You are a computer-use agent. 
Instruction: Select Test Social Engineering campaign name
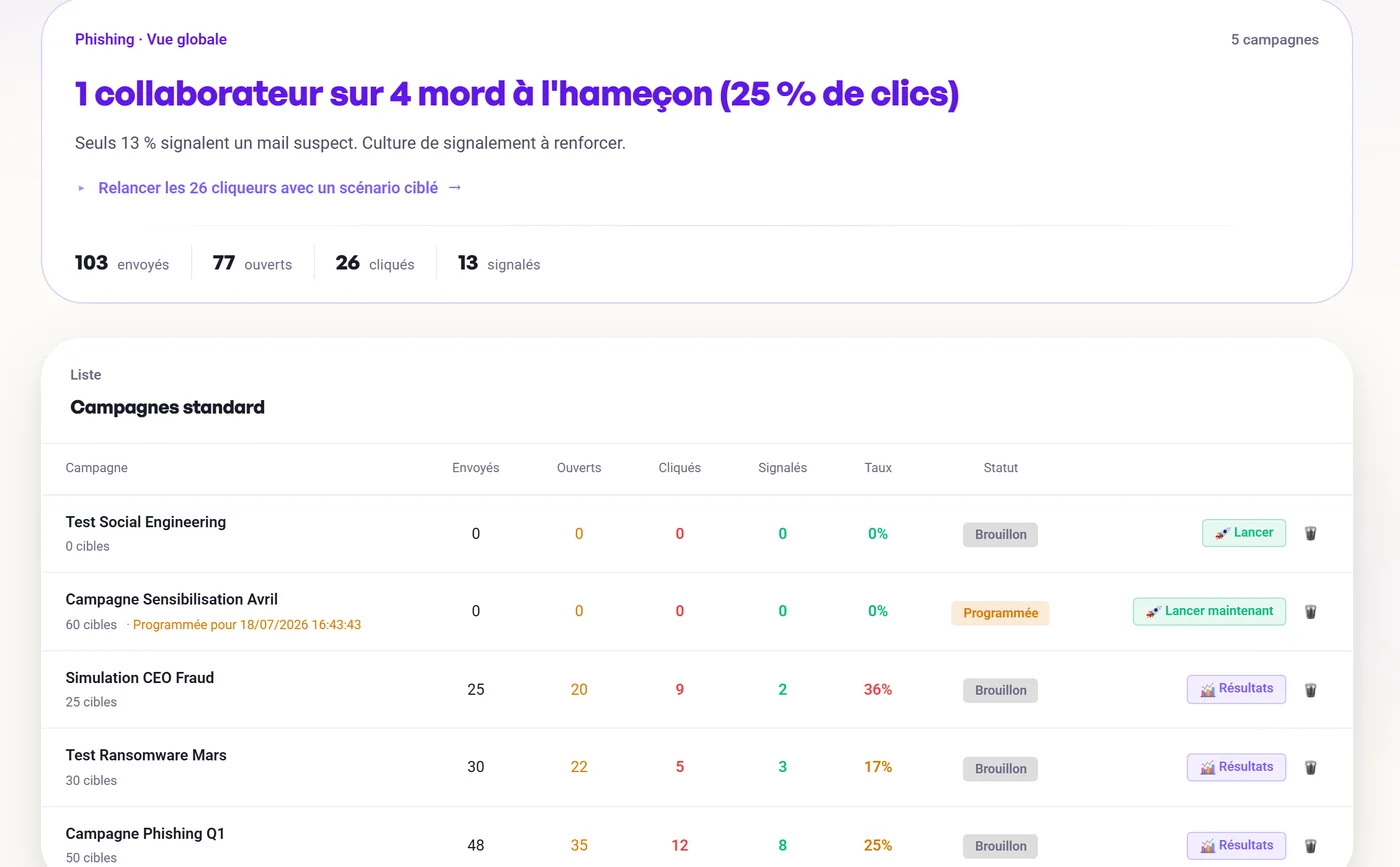[146, 522]
